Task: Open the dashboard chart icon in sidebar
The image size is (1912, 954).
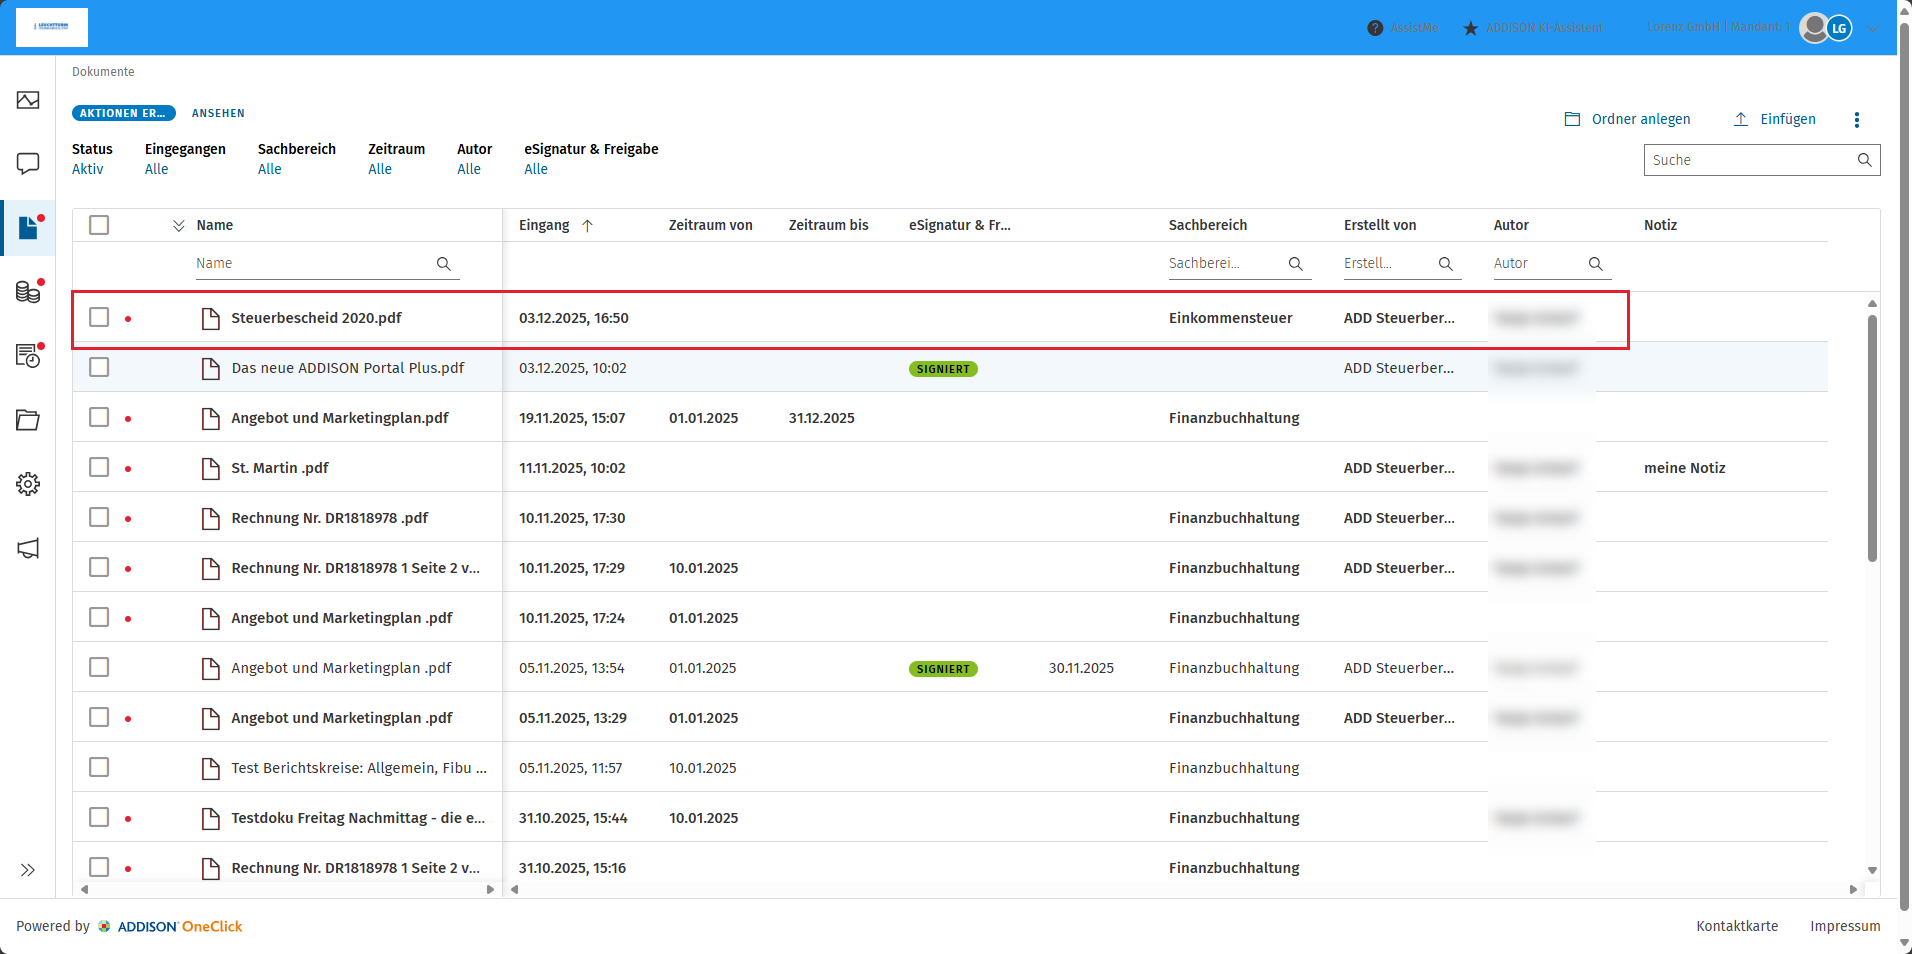Action: click(x=28, y=100)
